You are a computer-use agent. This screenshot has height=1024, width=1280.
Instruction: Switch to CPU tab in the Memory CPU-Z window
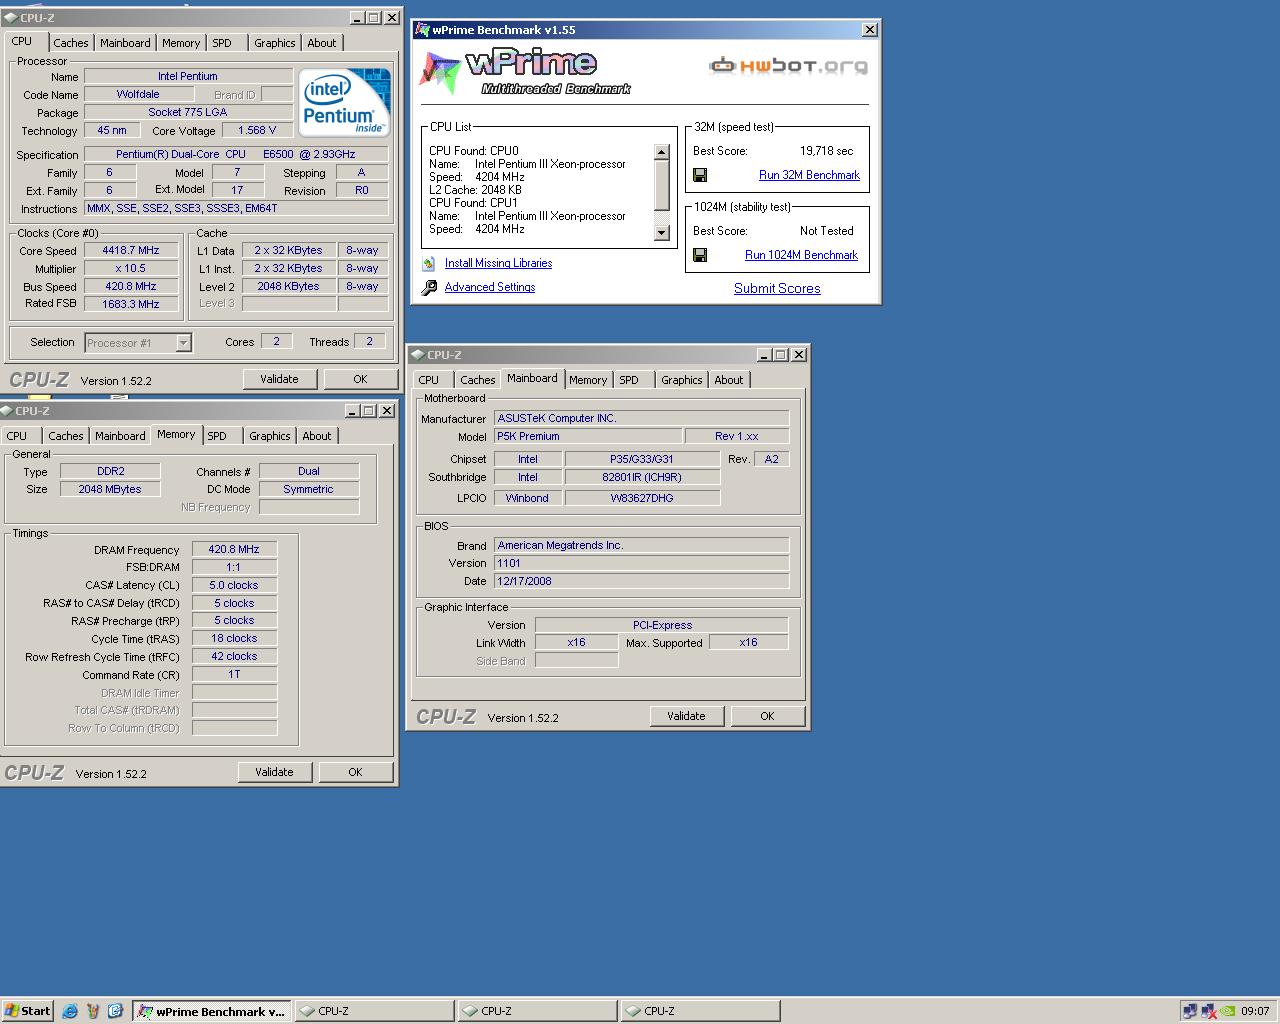click(x=17, y=436)
